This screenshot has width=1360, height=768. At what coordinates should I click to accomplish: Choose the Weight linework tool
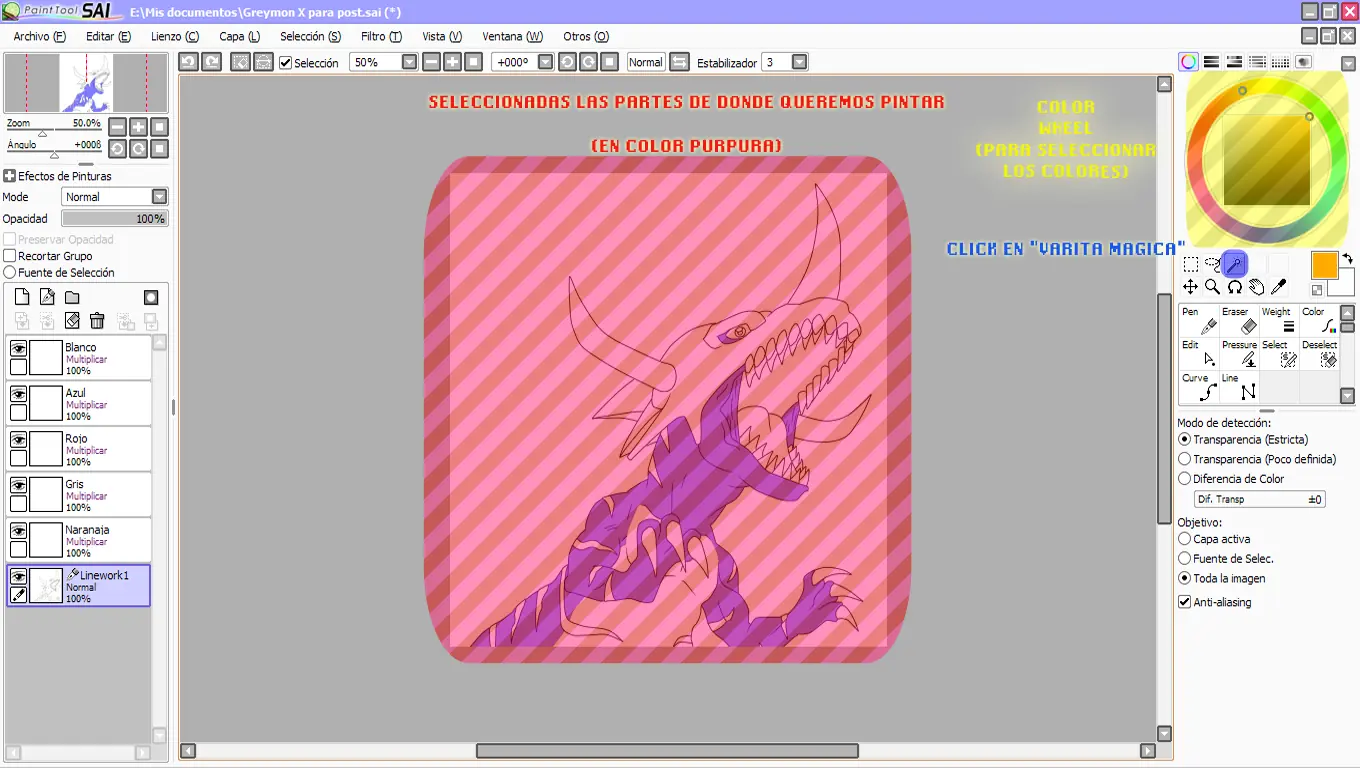[x=1279, y=320]
